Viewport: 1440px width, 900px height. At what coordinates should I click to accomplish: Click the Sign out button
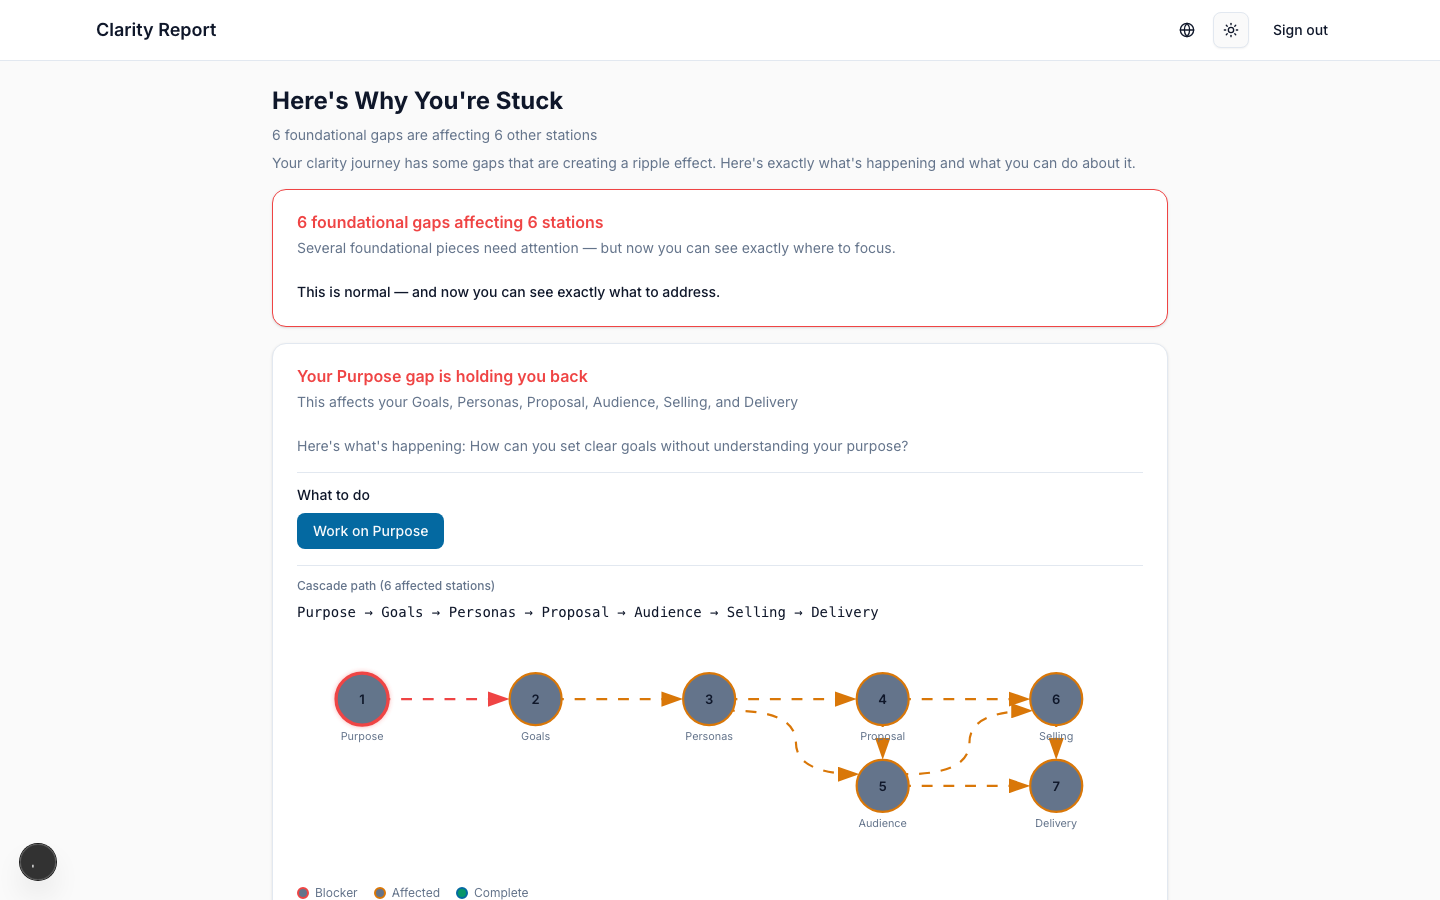[1300, 30]
